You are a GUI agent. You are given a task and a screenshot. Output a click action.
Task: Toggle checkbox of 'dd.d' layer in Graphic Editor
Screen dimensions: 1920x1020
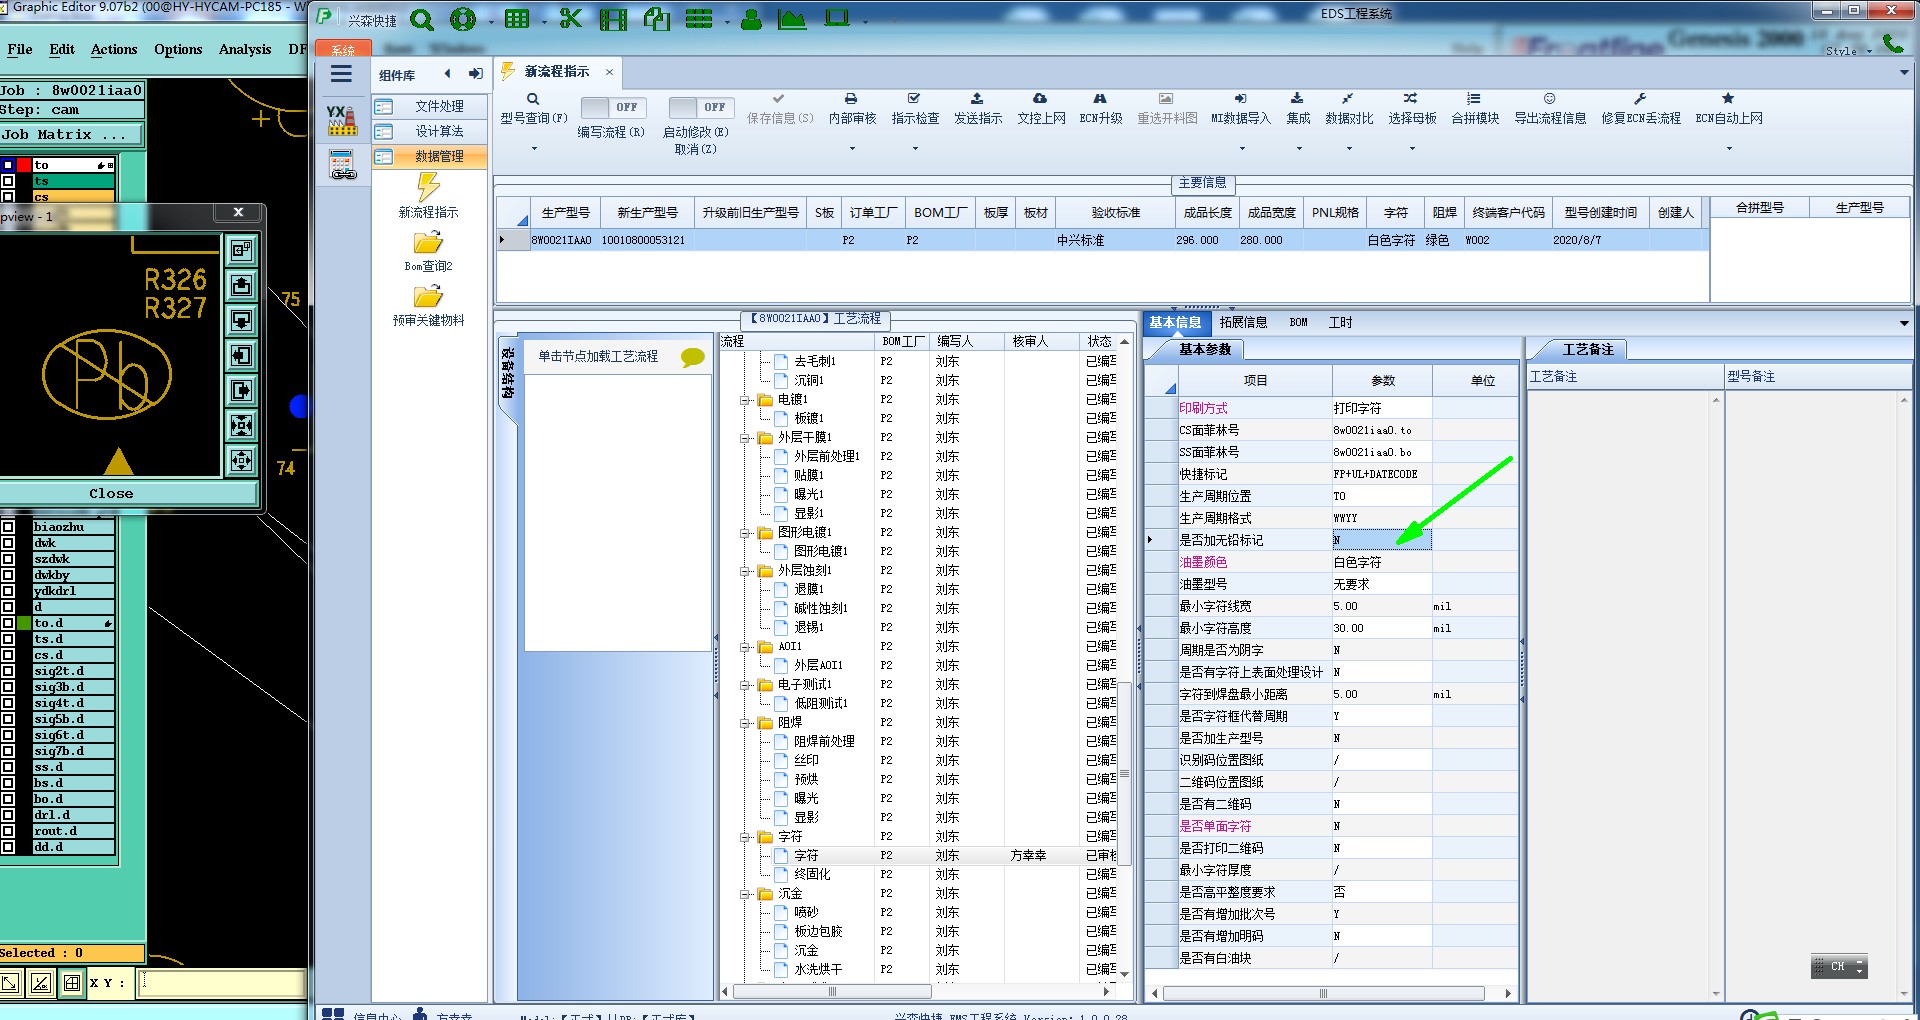8,847
